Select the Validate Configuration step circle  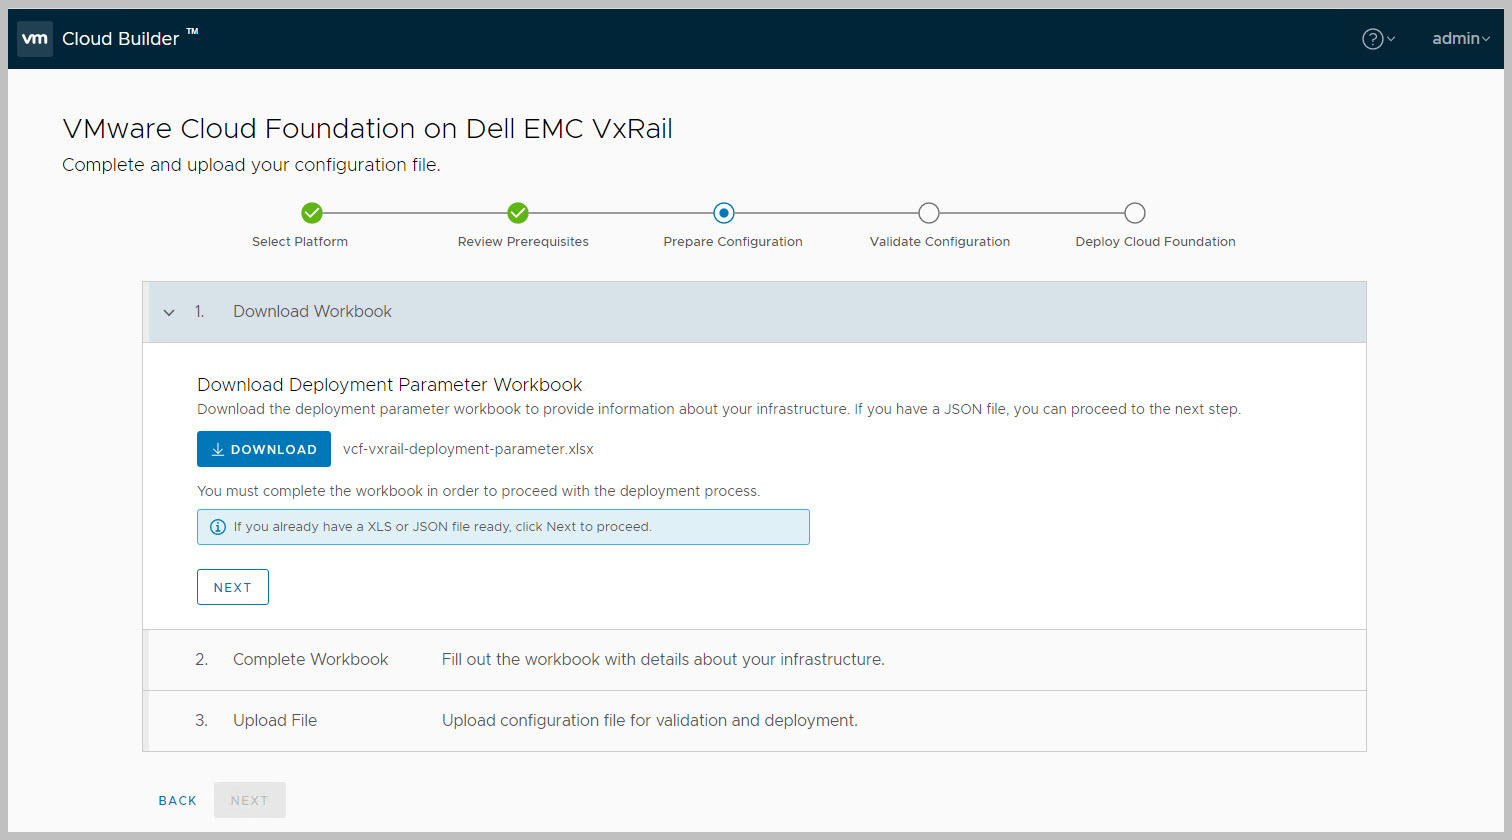point(929,213)
